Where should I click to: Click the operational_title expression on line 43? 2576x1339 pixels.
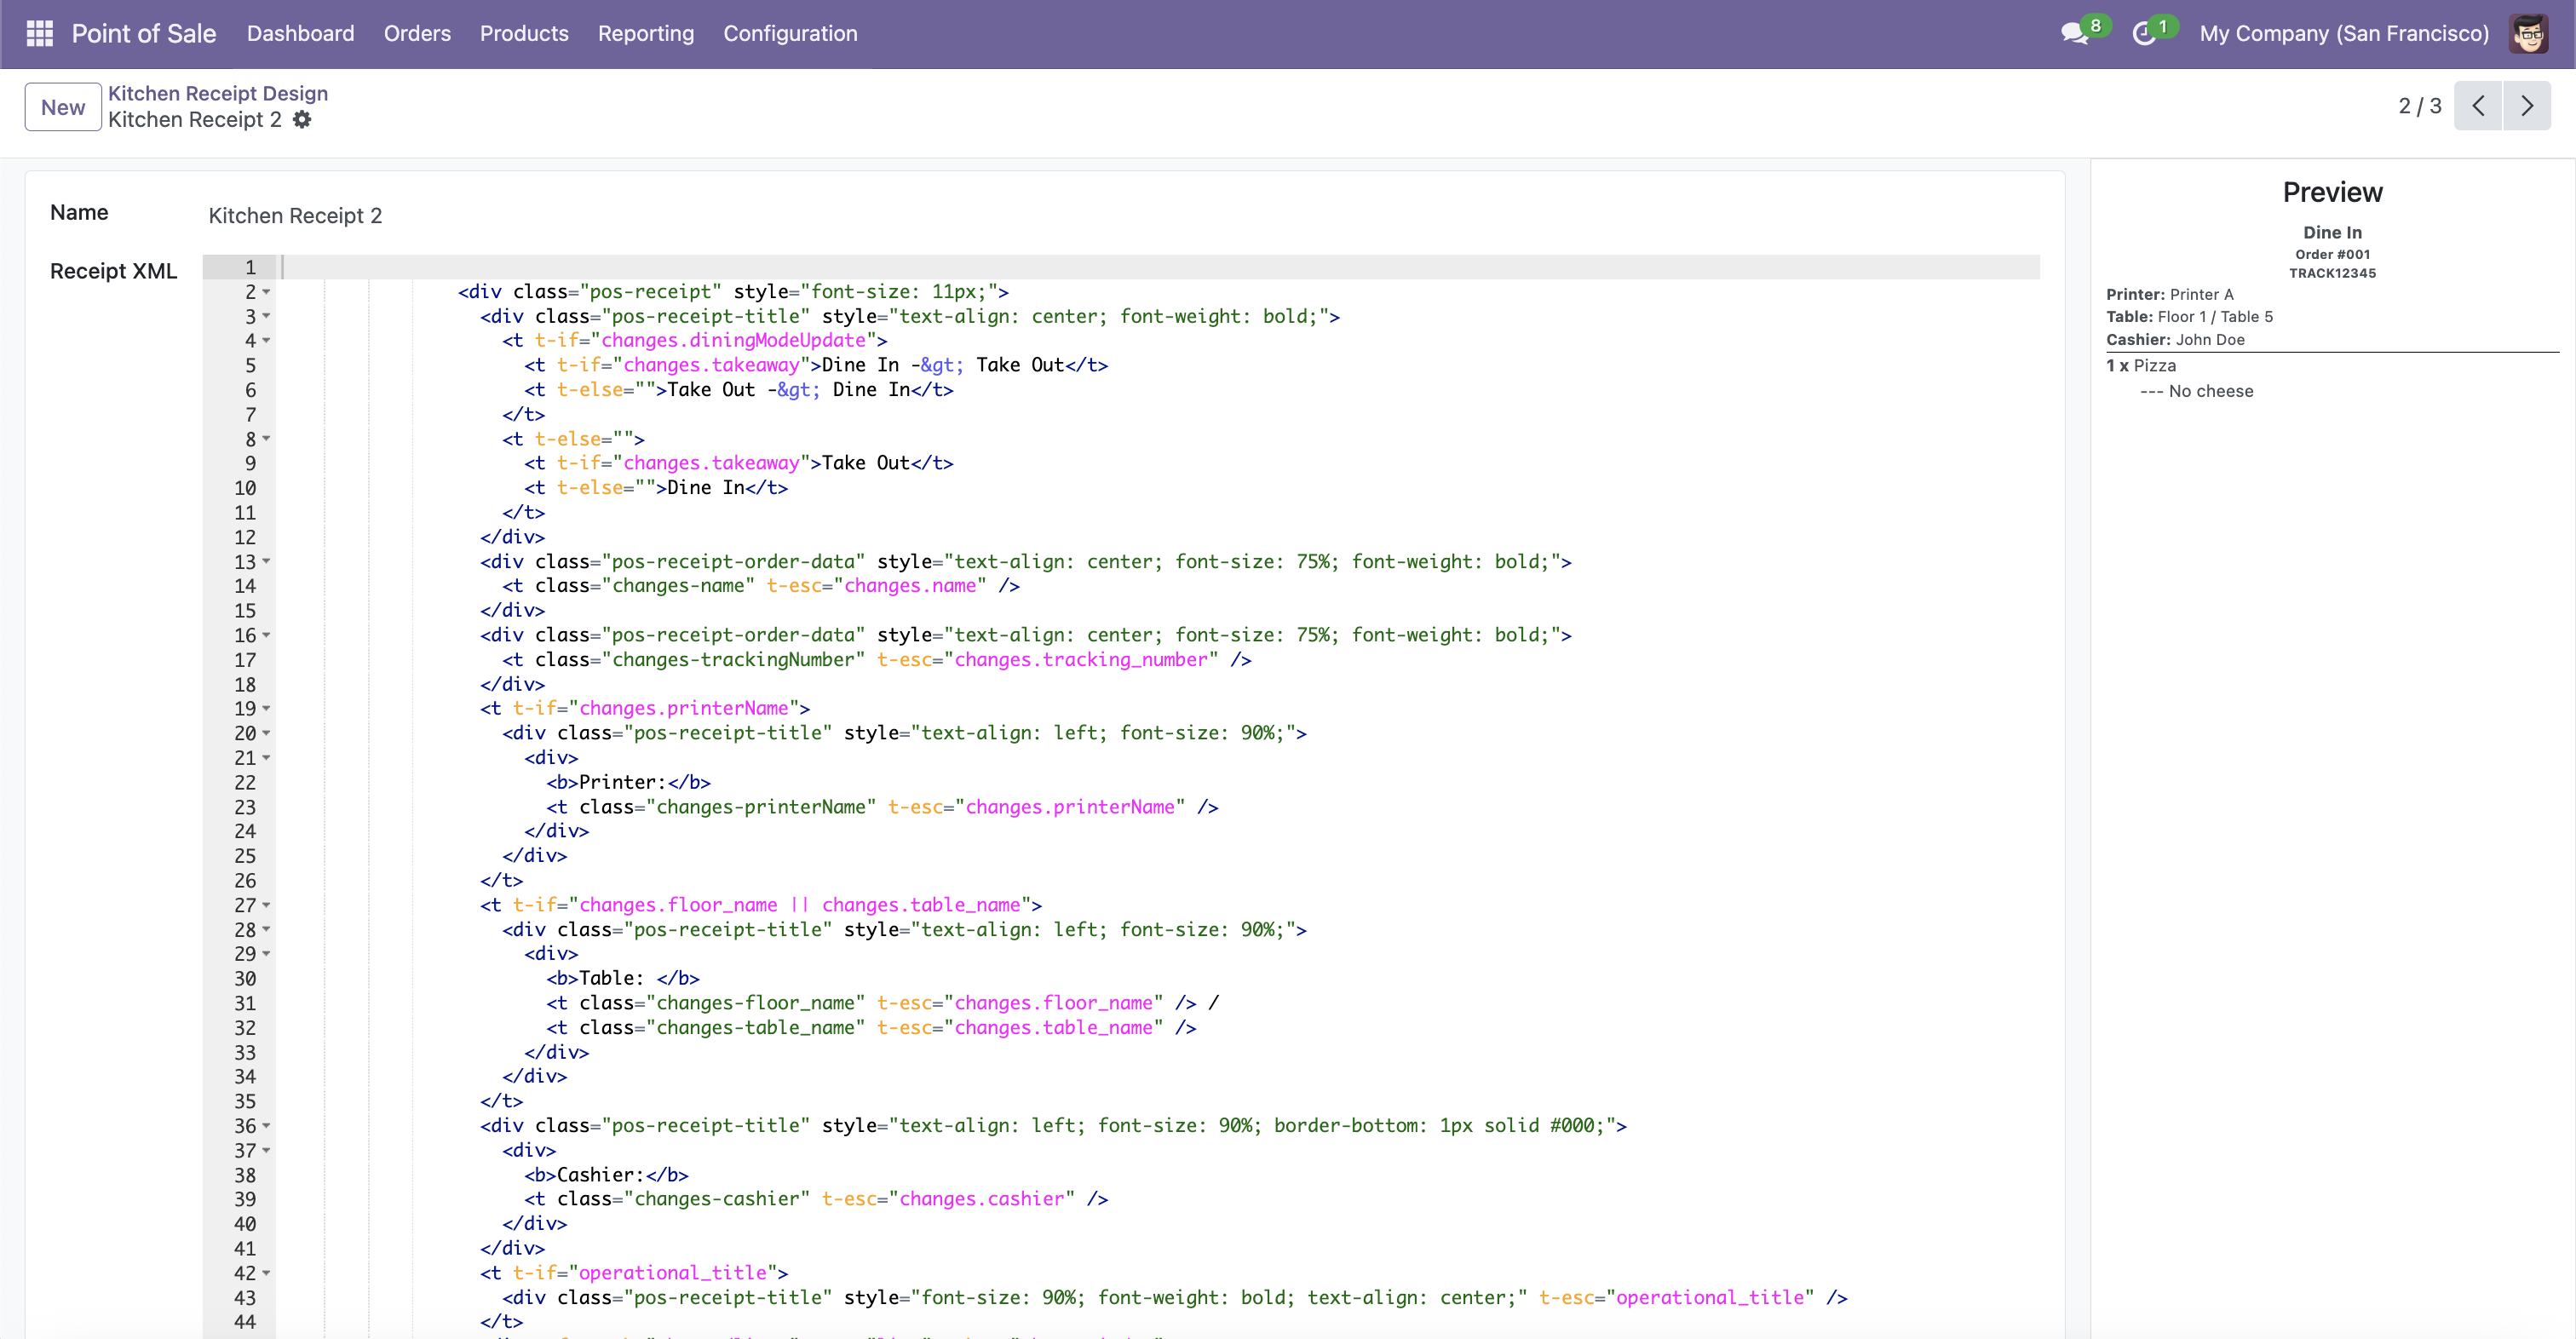(1710, 1298)
